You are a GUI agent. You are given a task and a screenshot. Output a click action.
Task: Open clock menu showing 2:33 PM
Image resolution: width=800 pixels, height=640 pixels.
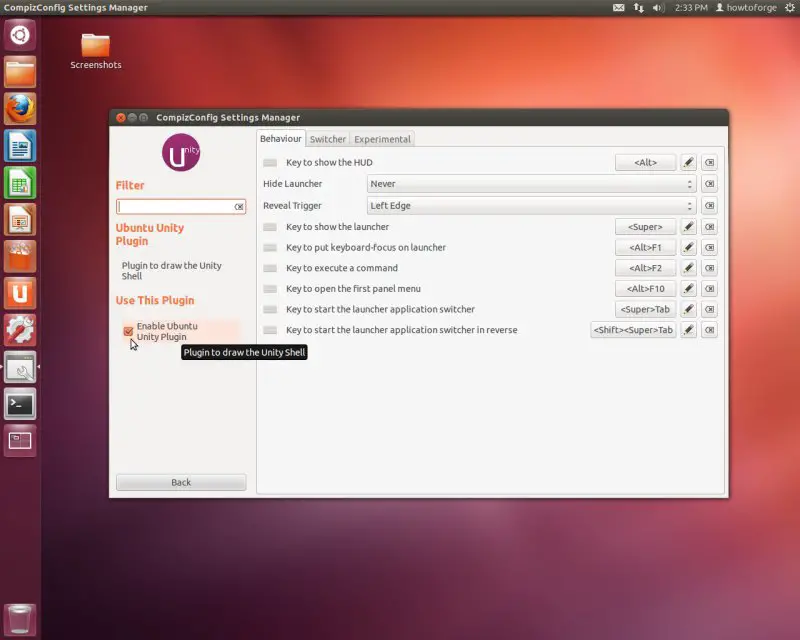click(x=691, y=8)
